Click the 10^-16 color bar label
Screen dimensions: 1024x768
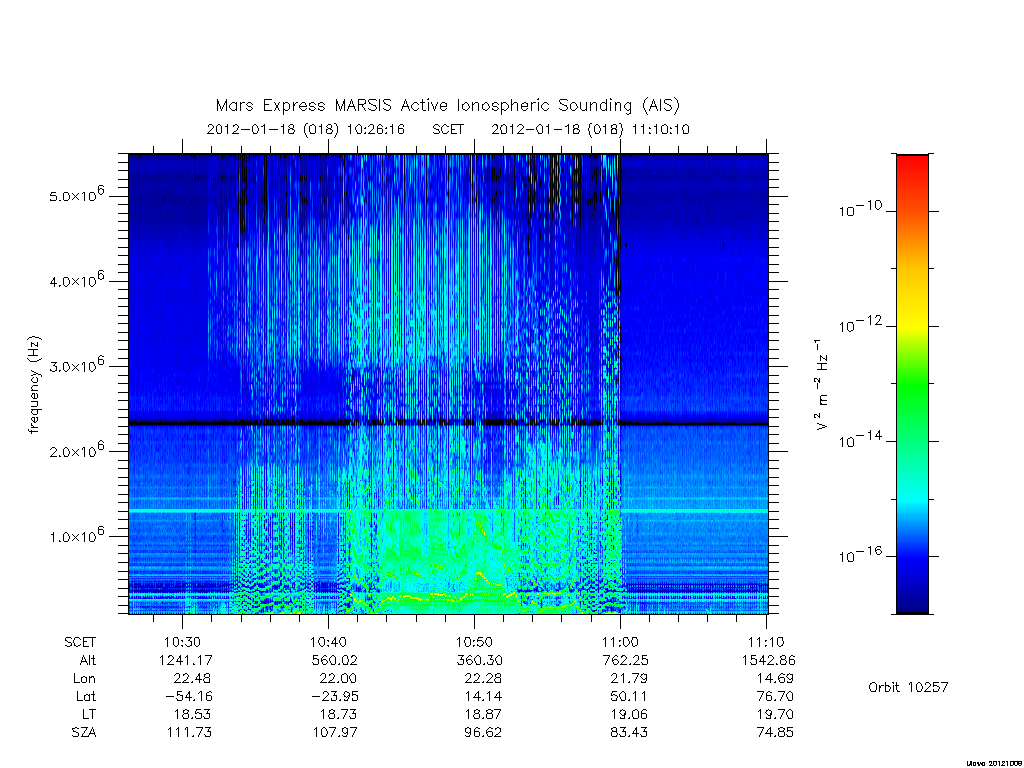point(860,555)
